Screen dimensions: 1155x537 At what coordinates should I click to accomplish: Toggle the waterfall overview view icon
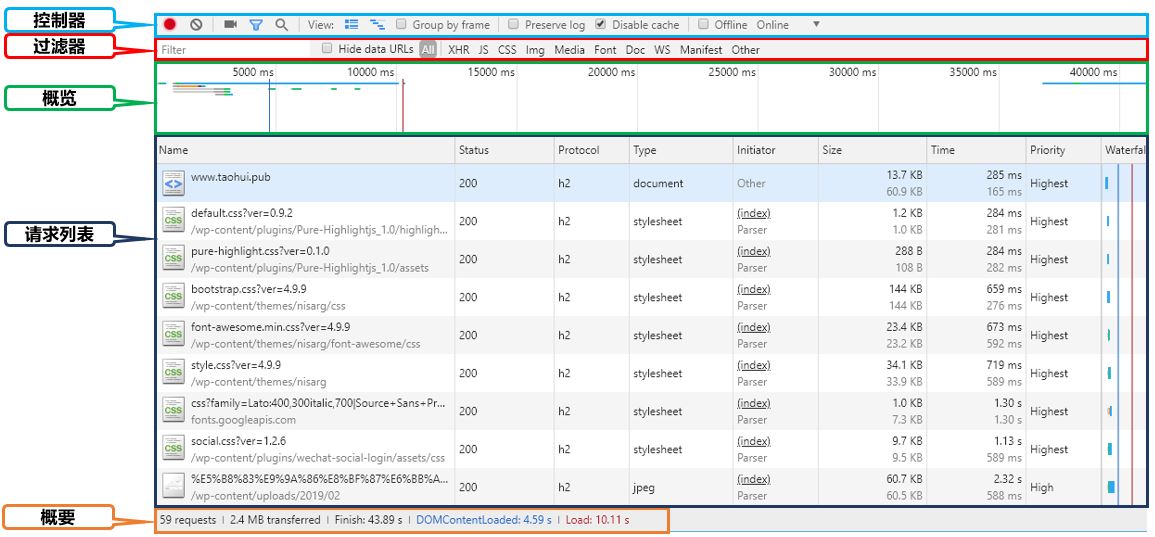pyautogui.click(x=377, y=25)
